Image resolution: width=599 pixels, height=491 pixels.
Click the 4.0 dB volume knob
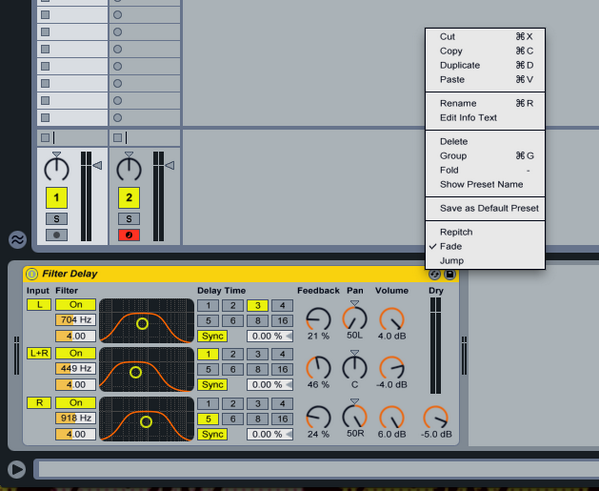[392, 319]
